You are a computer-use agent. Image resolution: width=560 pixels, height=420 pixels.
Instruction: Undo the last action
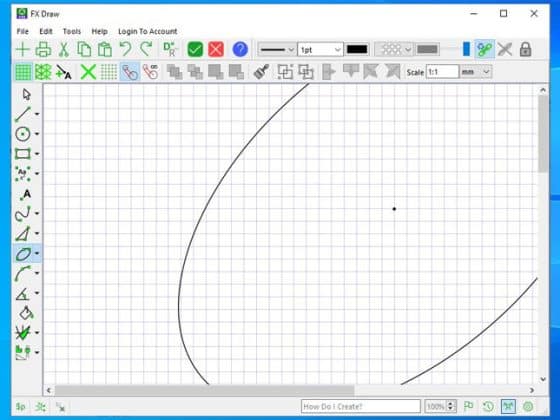tap(125, 49)
